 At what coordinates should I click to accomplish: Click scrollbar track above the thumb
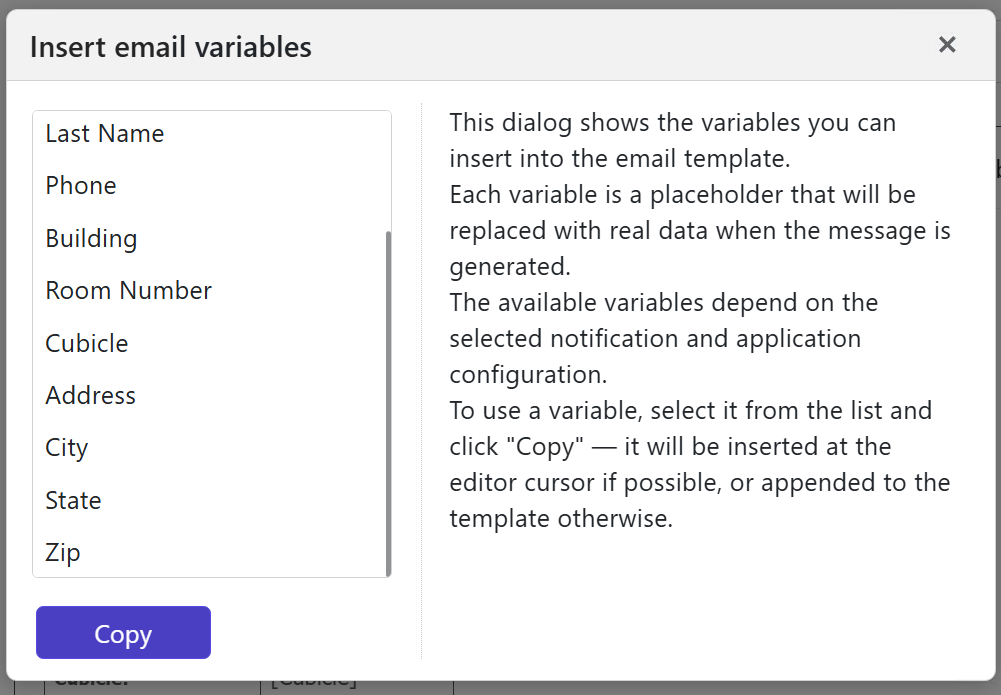tap(388, 170)
